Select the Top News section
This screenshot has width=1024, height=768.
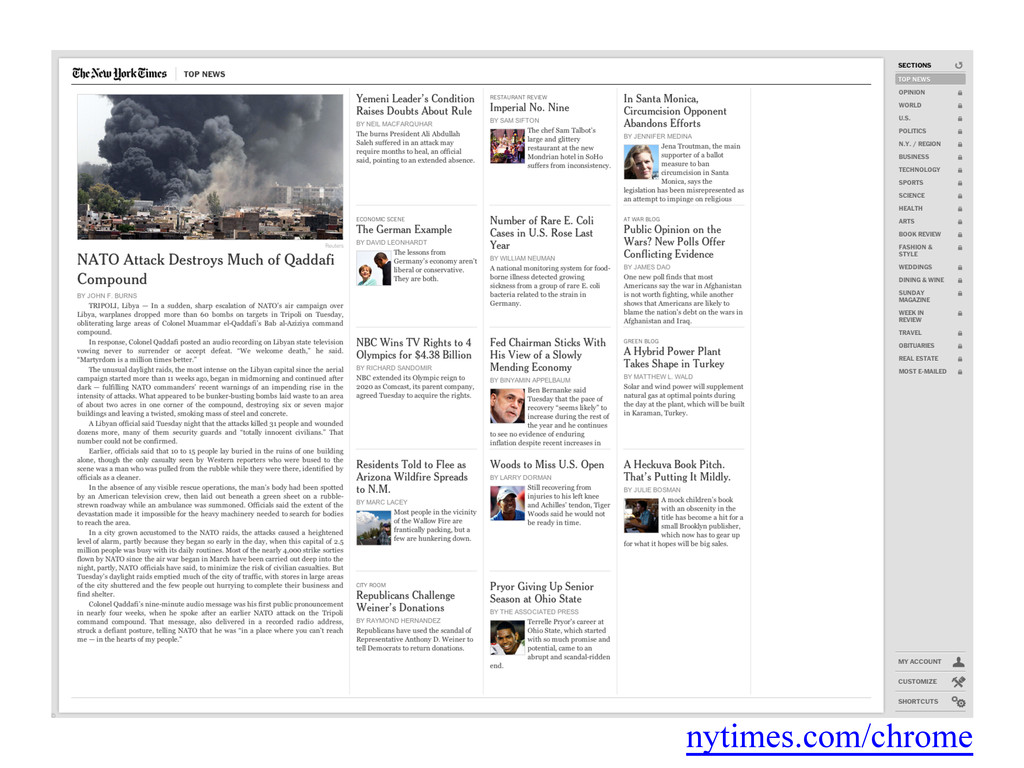coord(930,79)
